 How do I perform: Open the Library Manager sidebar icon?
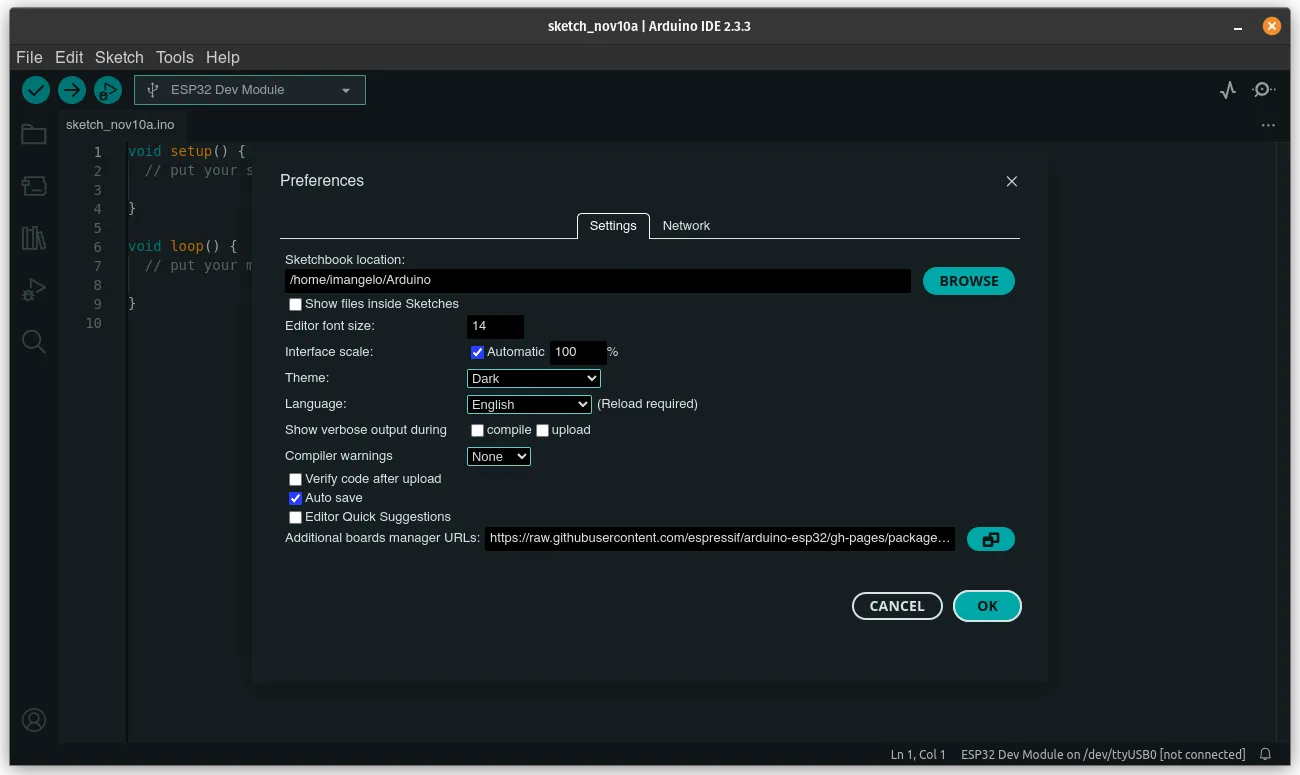click(33, 238)
